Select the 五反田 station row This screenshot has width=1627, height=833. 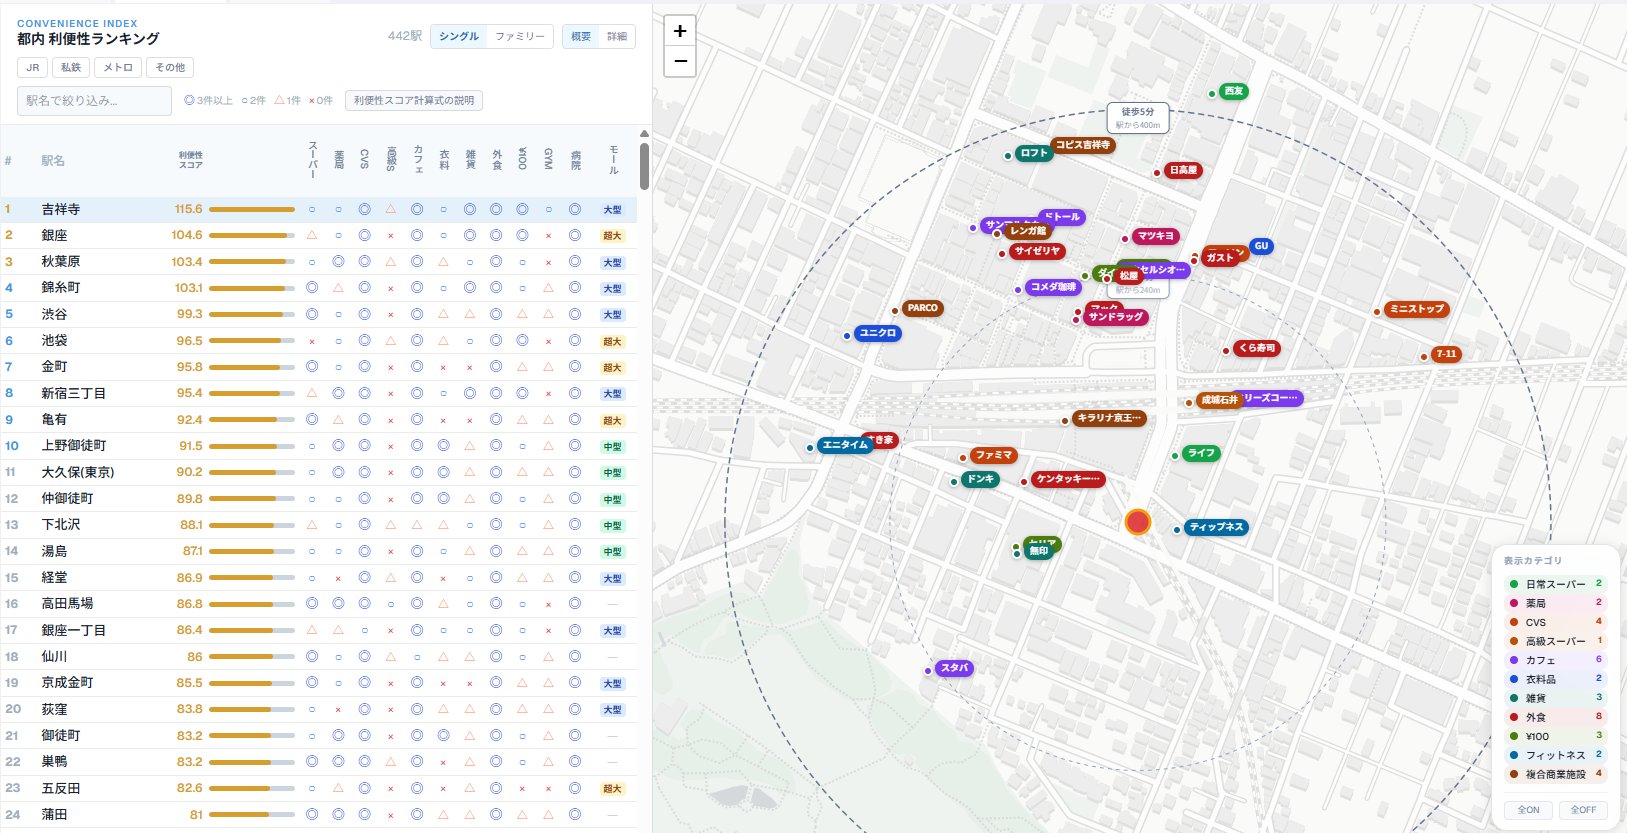point(319,788)
